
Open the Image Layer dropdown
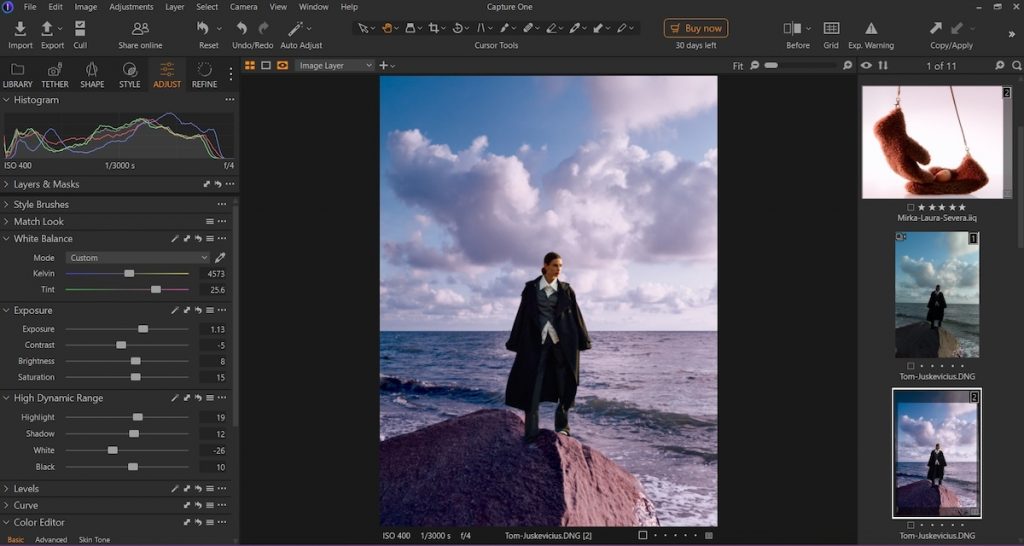pyautogui.click(x=334, y=65)
